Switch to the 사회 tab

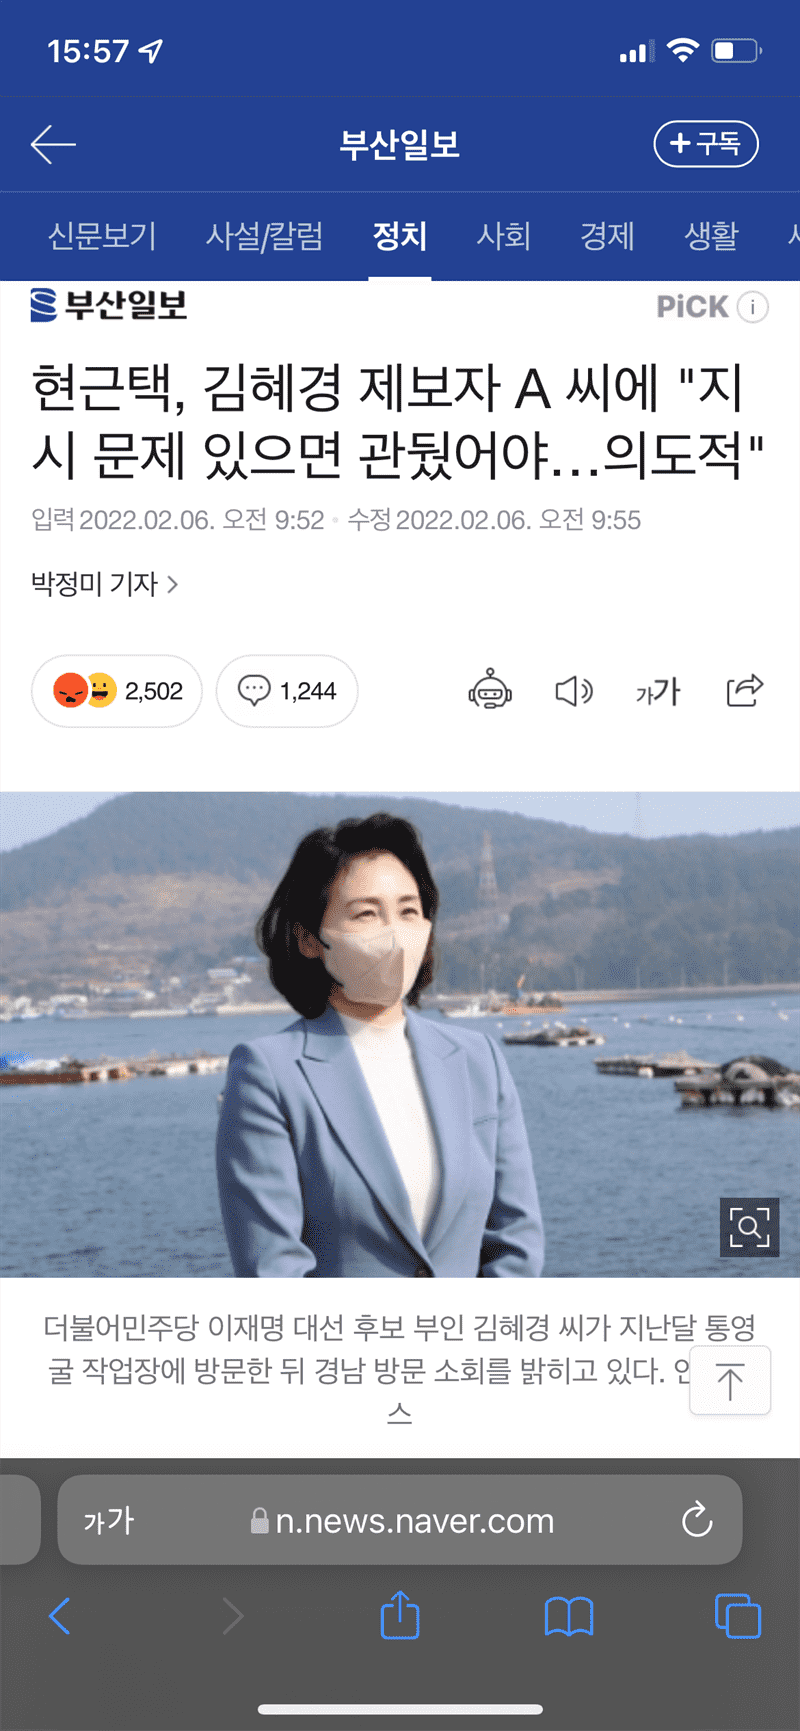(503, 236)
